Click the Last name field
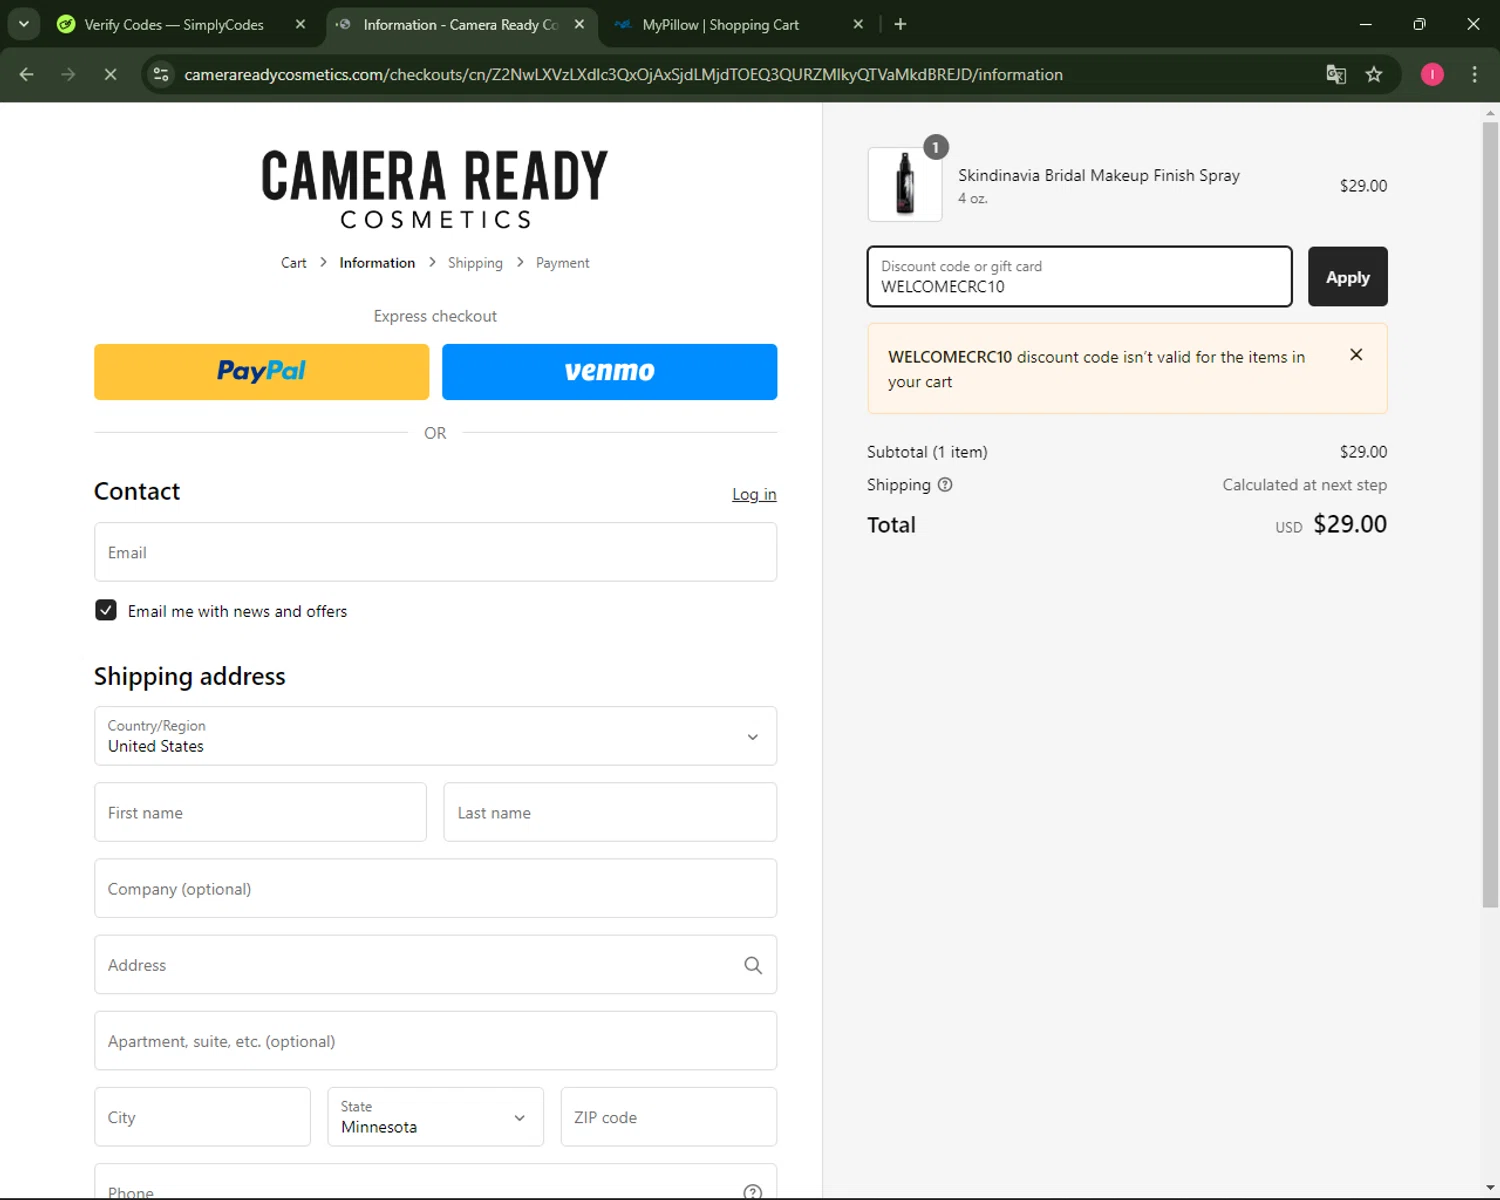Screen dimensions: 1500x1200 pyautogui.click(x=610, y=812)
